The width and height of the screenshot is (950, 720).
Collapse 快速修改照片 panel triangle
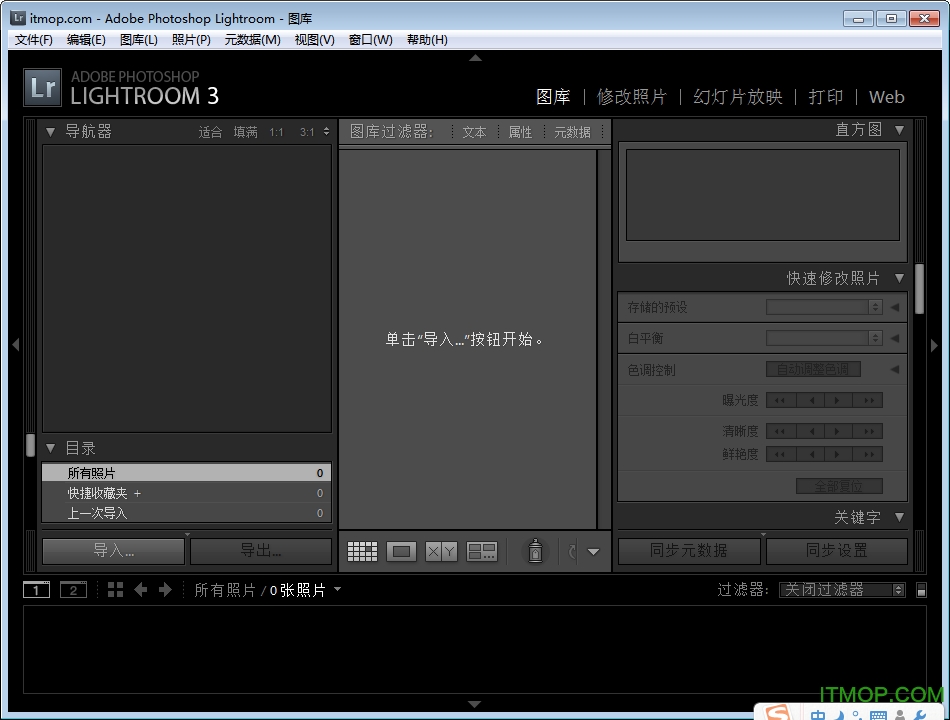[900, 278]
